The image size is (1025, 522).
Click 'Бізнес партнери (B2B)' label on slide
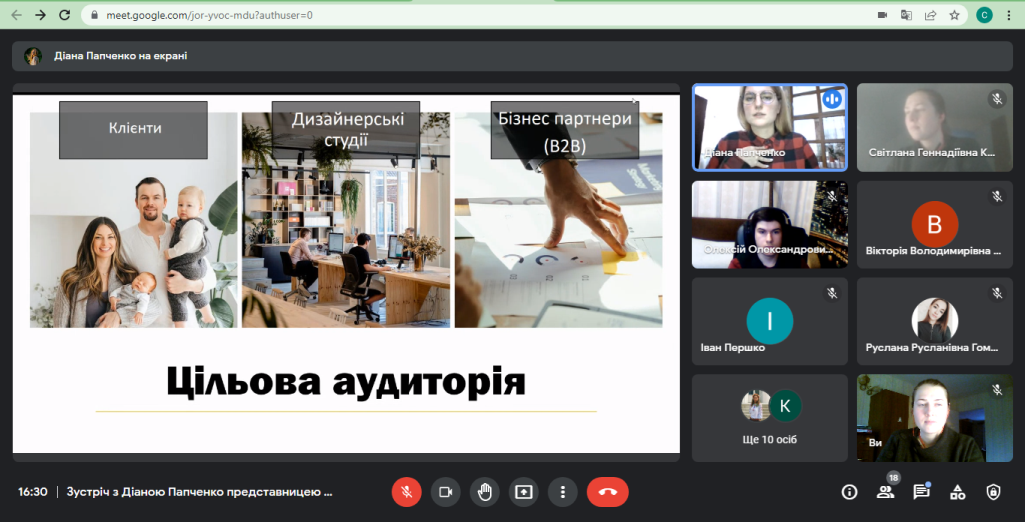tap(565, 129)
